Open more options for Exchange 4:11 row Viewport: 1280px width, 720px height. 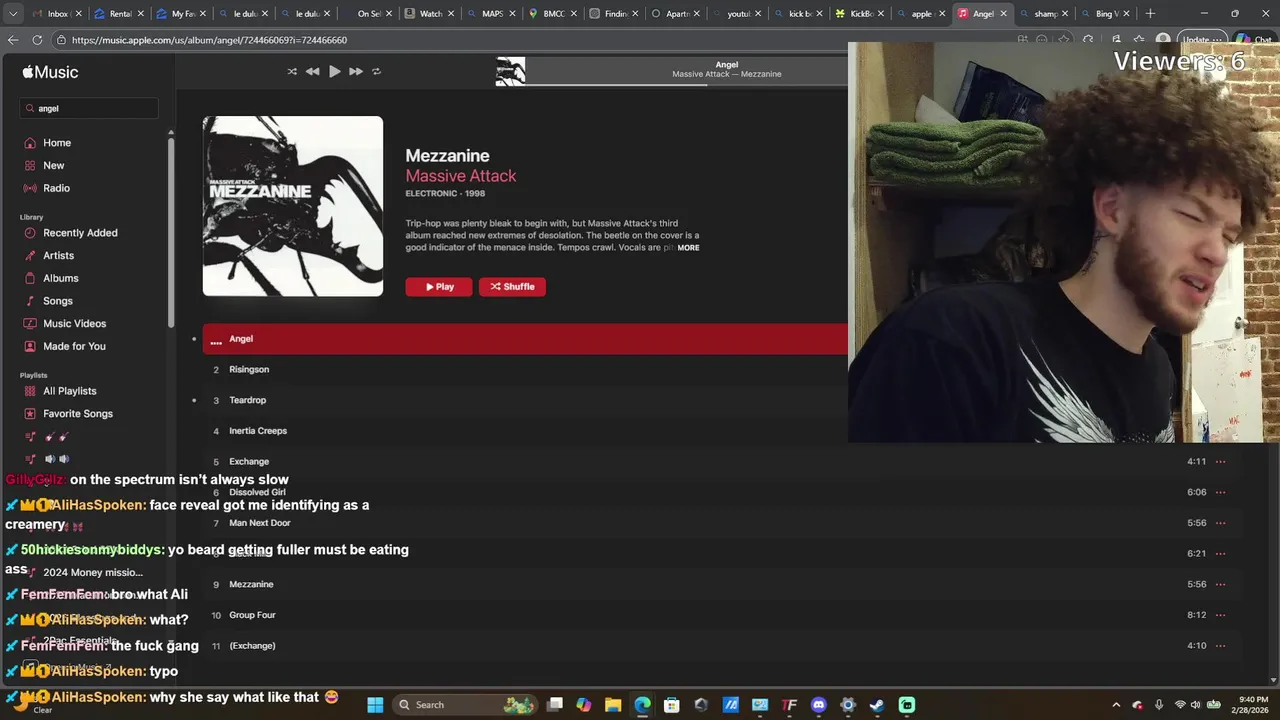[x=1220, y=462]
